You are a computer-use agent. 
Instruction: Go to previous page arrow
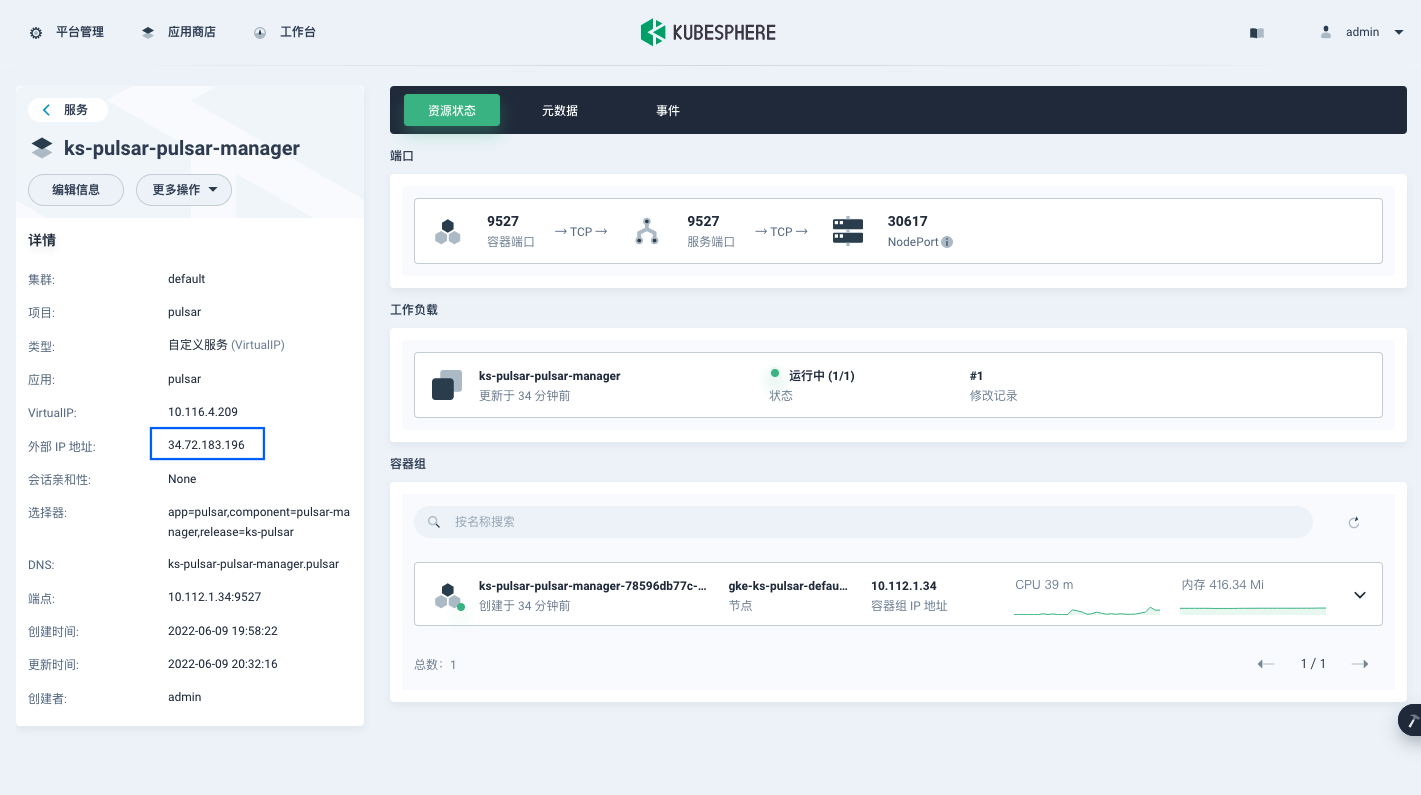1266,664
